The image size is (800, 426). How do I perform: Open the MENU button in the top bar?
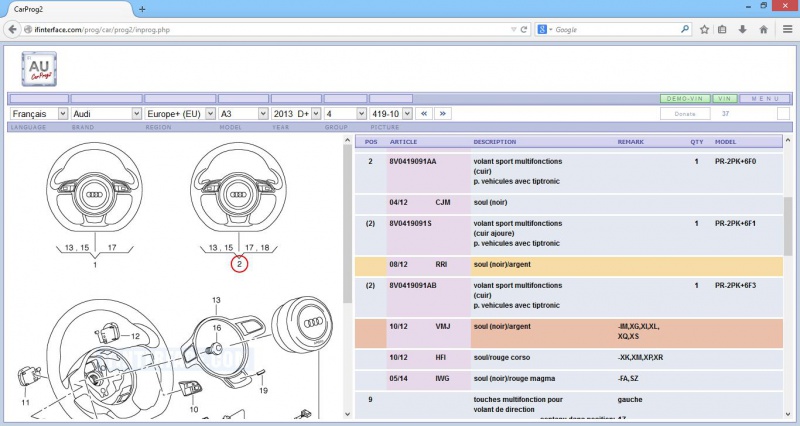[x=765, y=99]
